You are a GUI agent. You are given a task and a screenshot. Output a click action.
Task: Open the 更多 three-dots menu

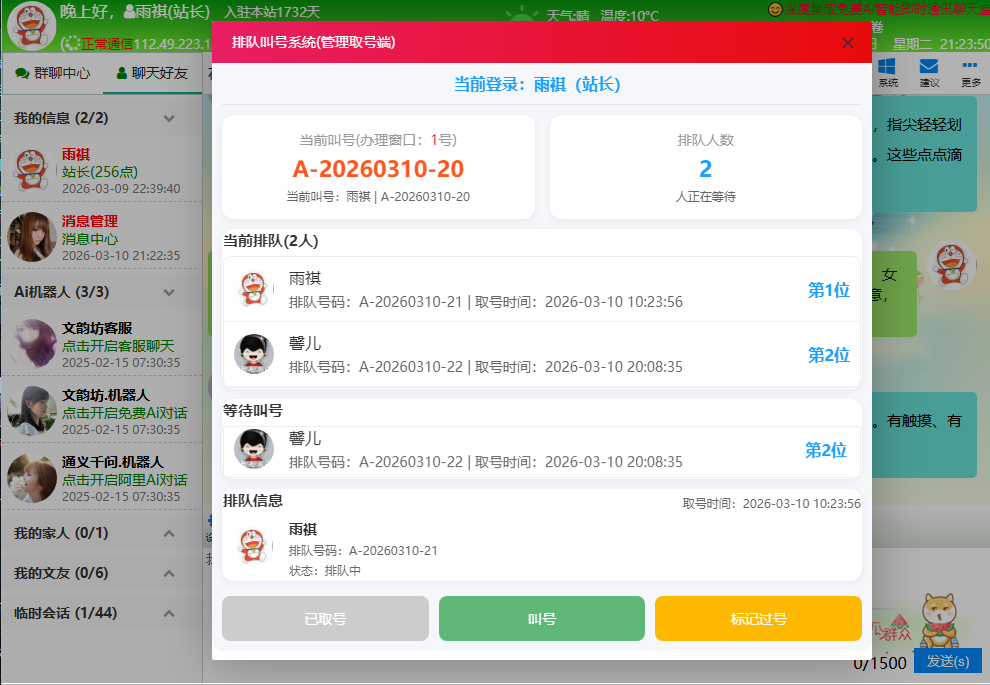tap(970, 70)
